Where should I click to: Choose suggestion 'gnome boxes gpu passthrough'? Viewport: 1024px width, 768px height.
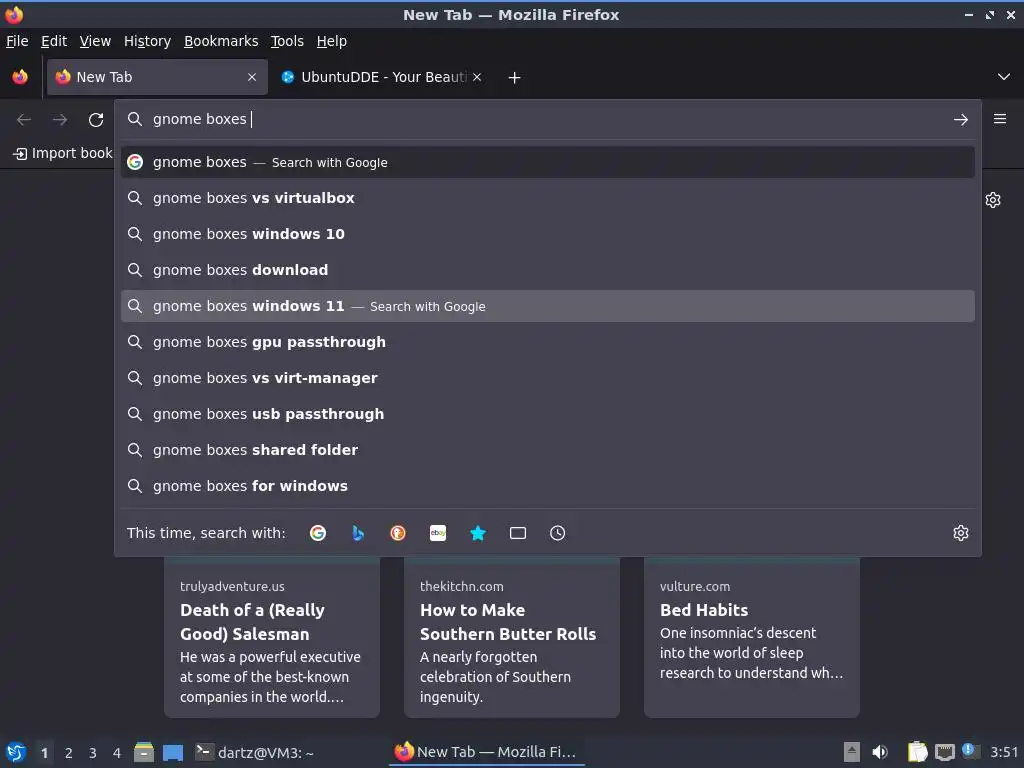547,342
